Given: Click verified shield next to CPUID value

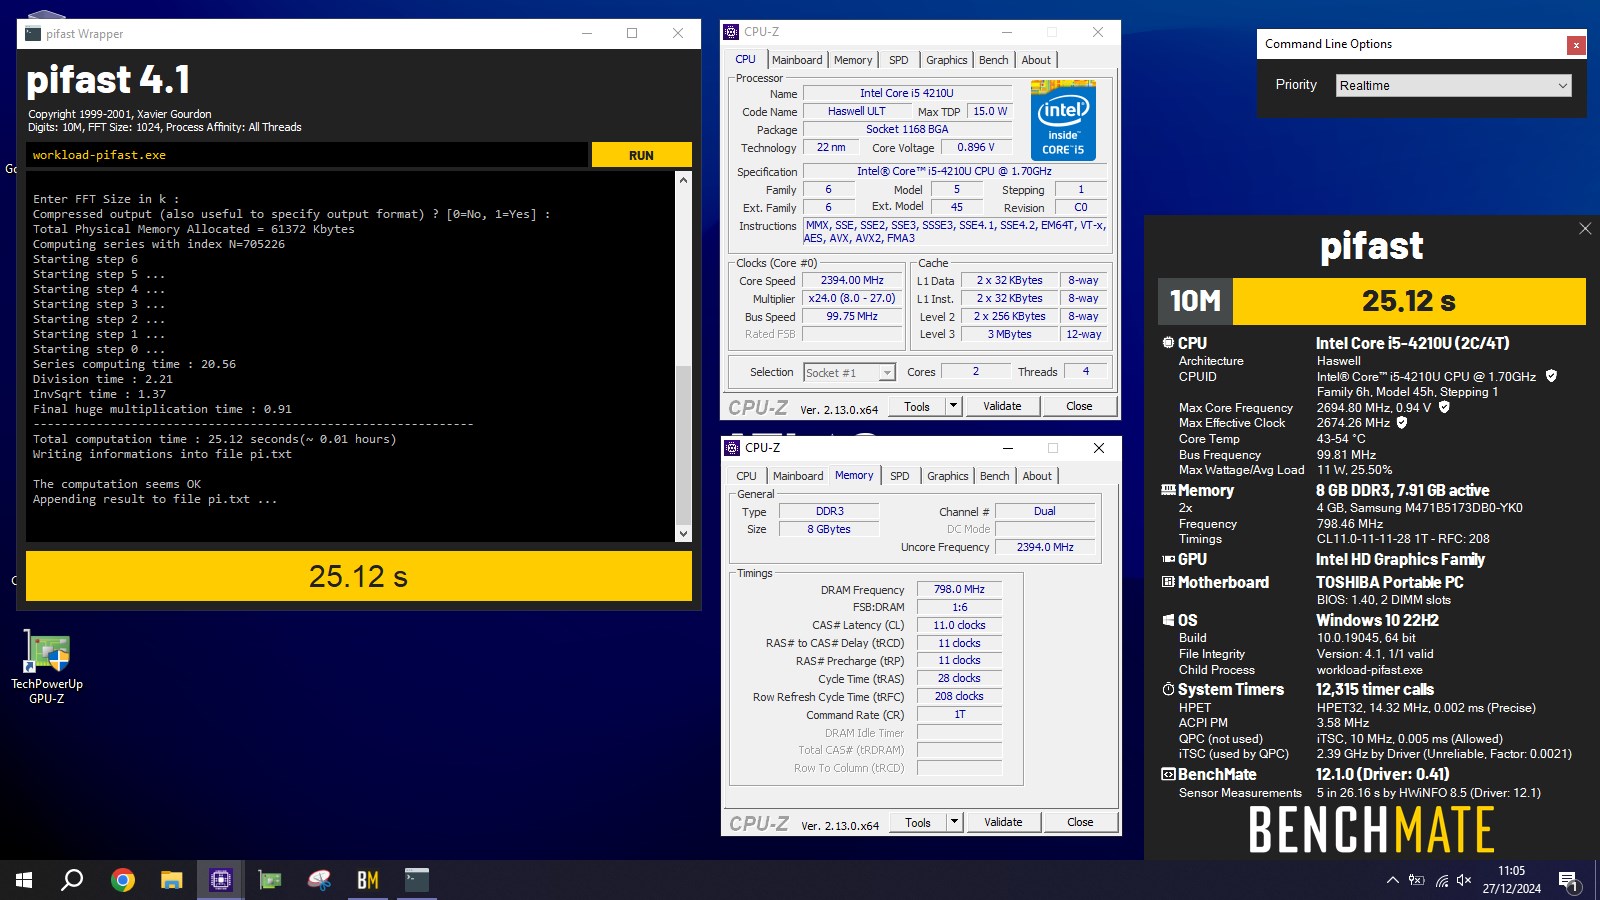Looking at the screenshot, I should pyautogui.click(x=1551, y=376).
